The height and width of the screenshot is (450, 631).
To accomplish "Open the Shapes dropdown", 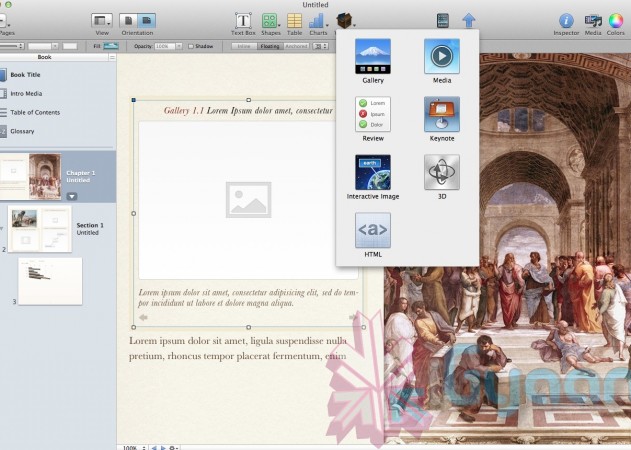I will (271, 20).
